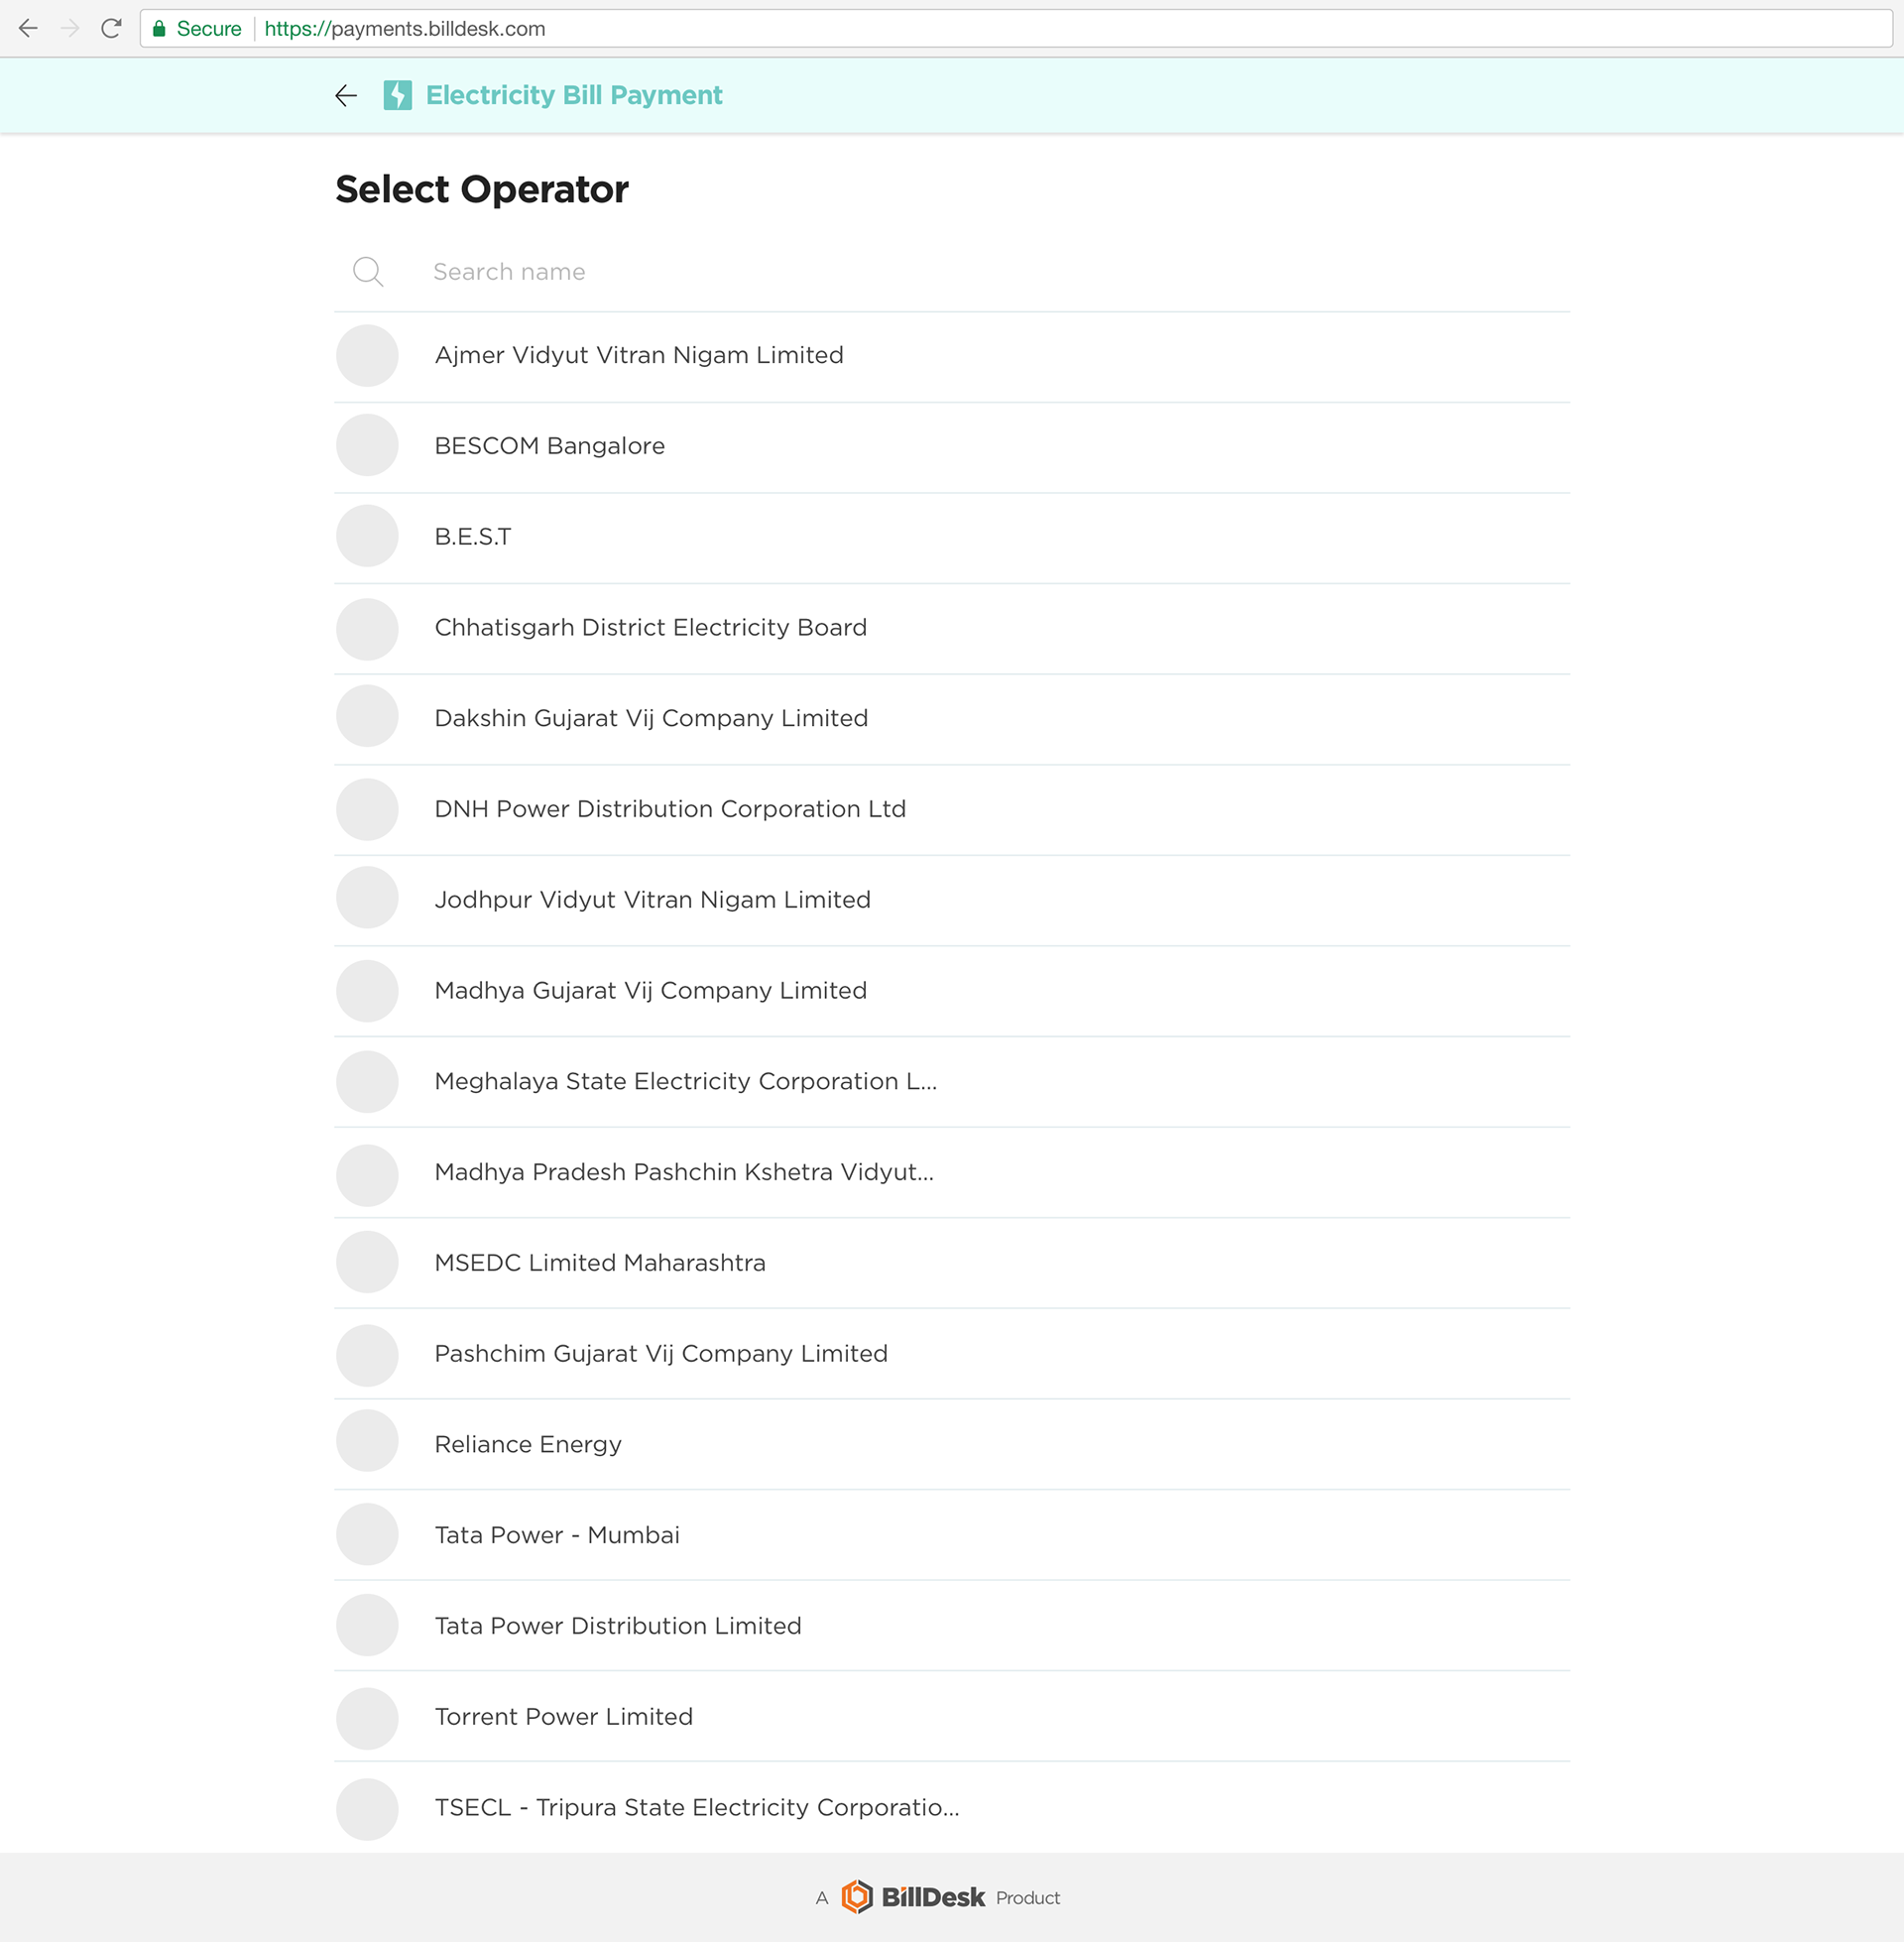Screen dimensions: 1904x1942
Task: Click the browser reload icon
Action: 111,29
